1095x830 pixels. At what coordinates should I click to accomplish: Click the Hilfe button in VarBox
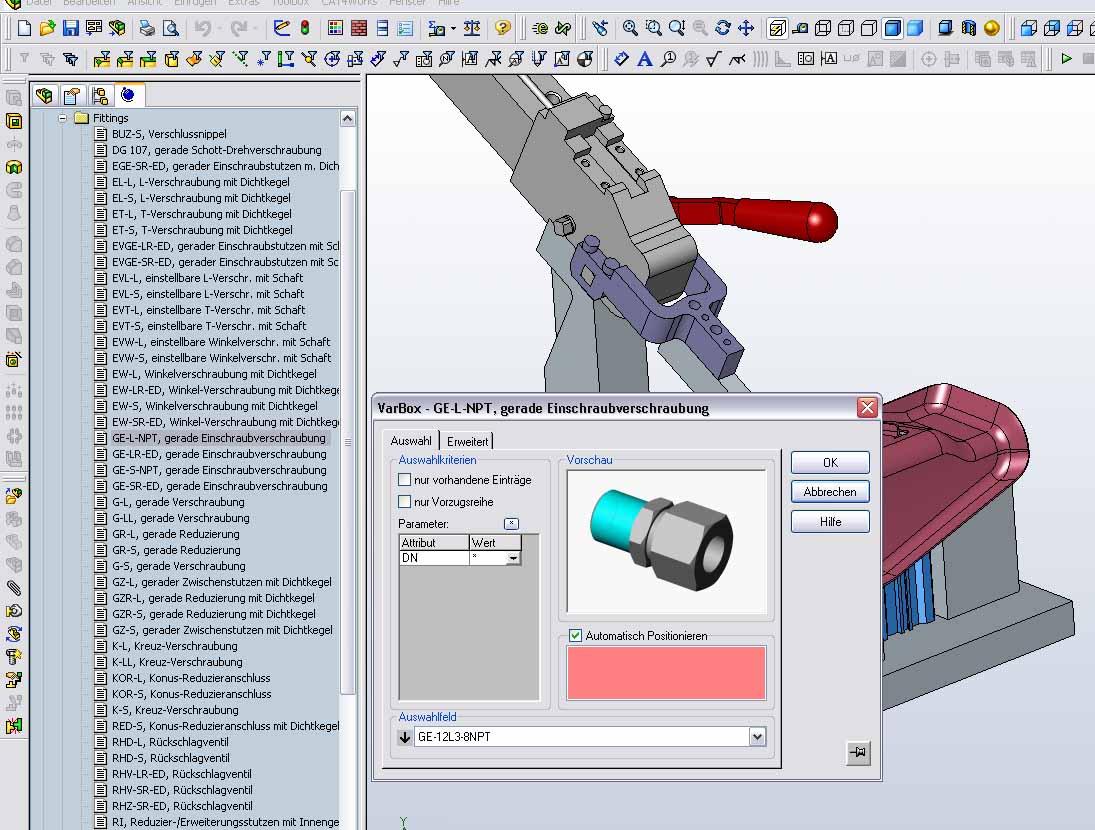tap(830, 522)
